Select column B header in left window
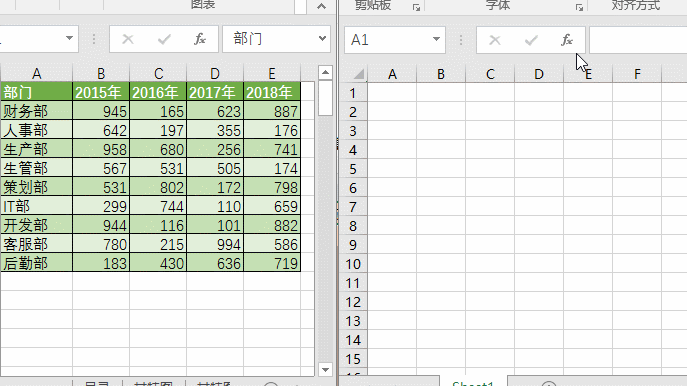Image resolution: width=687 pixels, height=386 pixels. [x=101, y=73]
